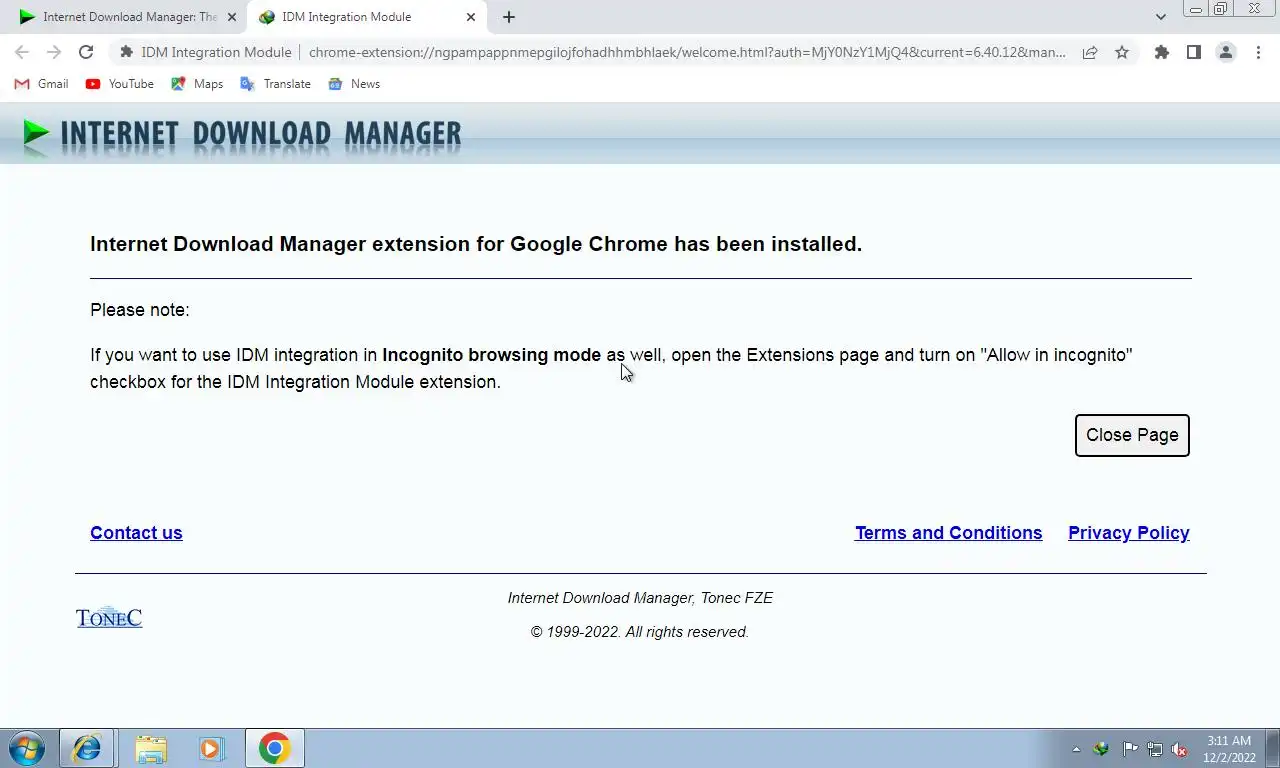Toggle the Chrome side panel icon
This screenshot has height=768, width=1280.
click(1193, 52)
